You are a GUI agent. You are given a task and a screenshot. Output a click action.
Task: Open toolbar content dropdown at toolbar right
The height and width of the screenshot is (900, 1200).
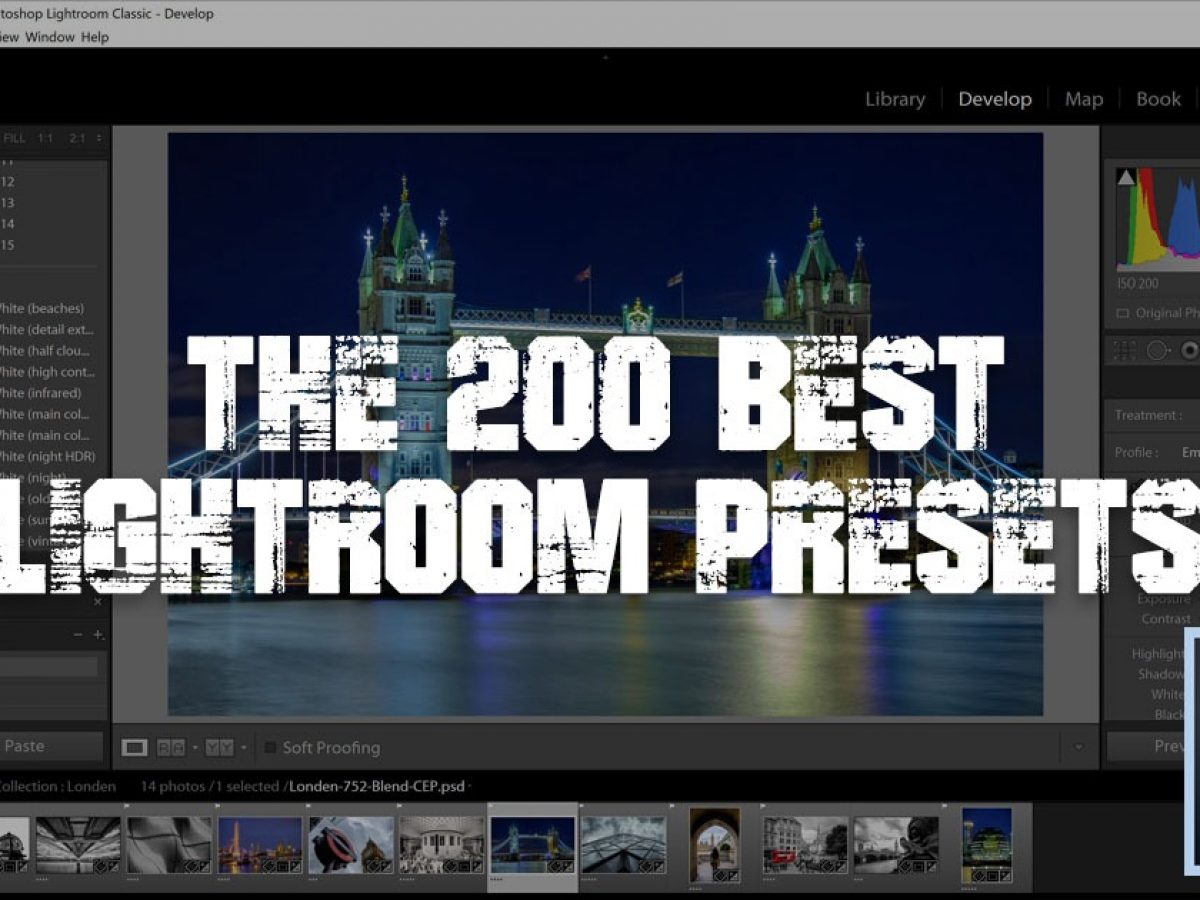coord(1078,747)
